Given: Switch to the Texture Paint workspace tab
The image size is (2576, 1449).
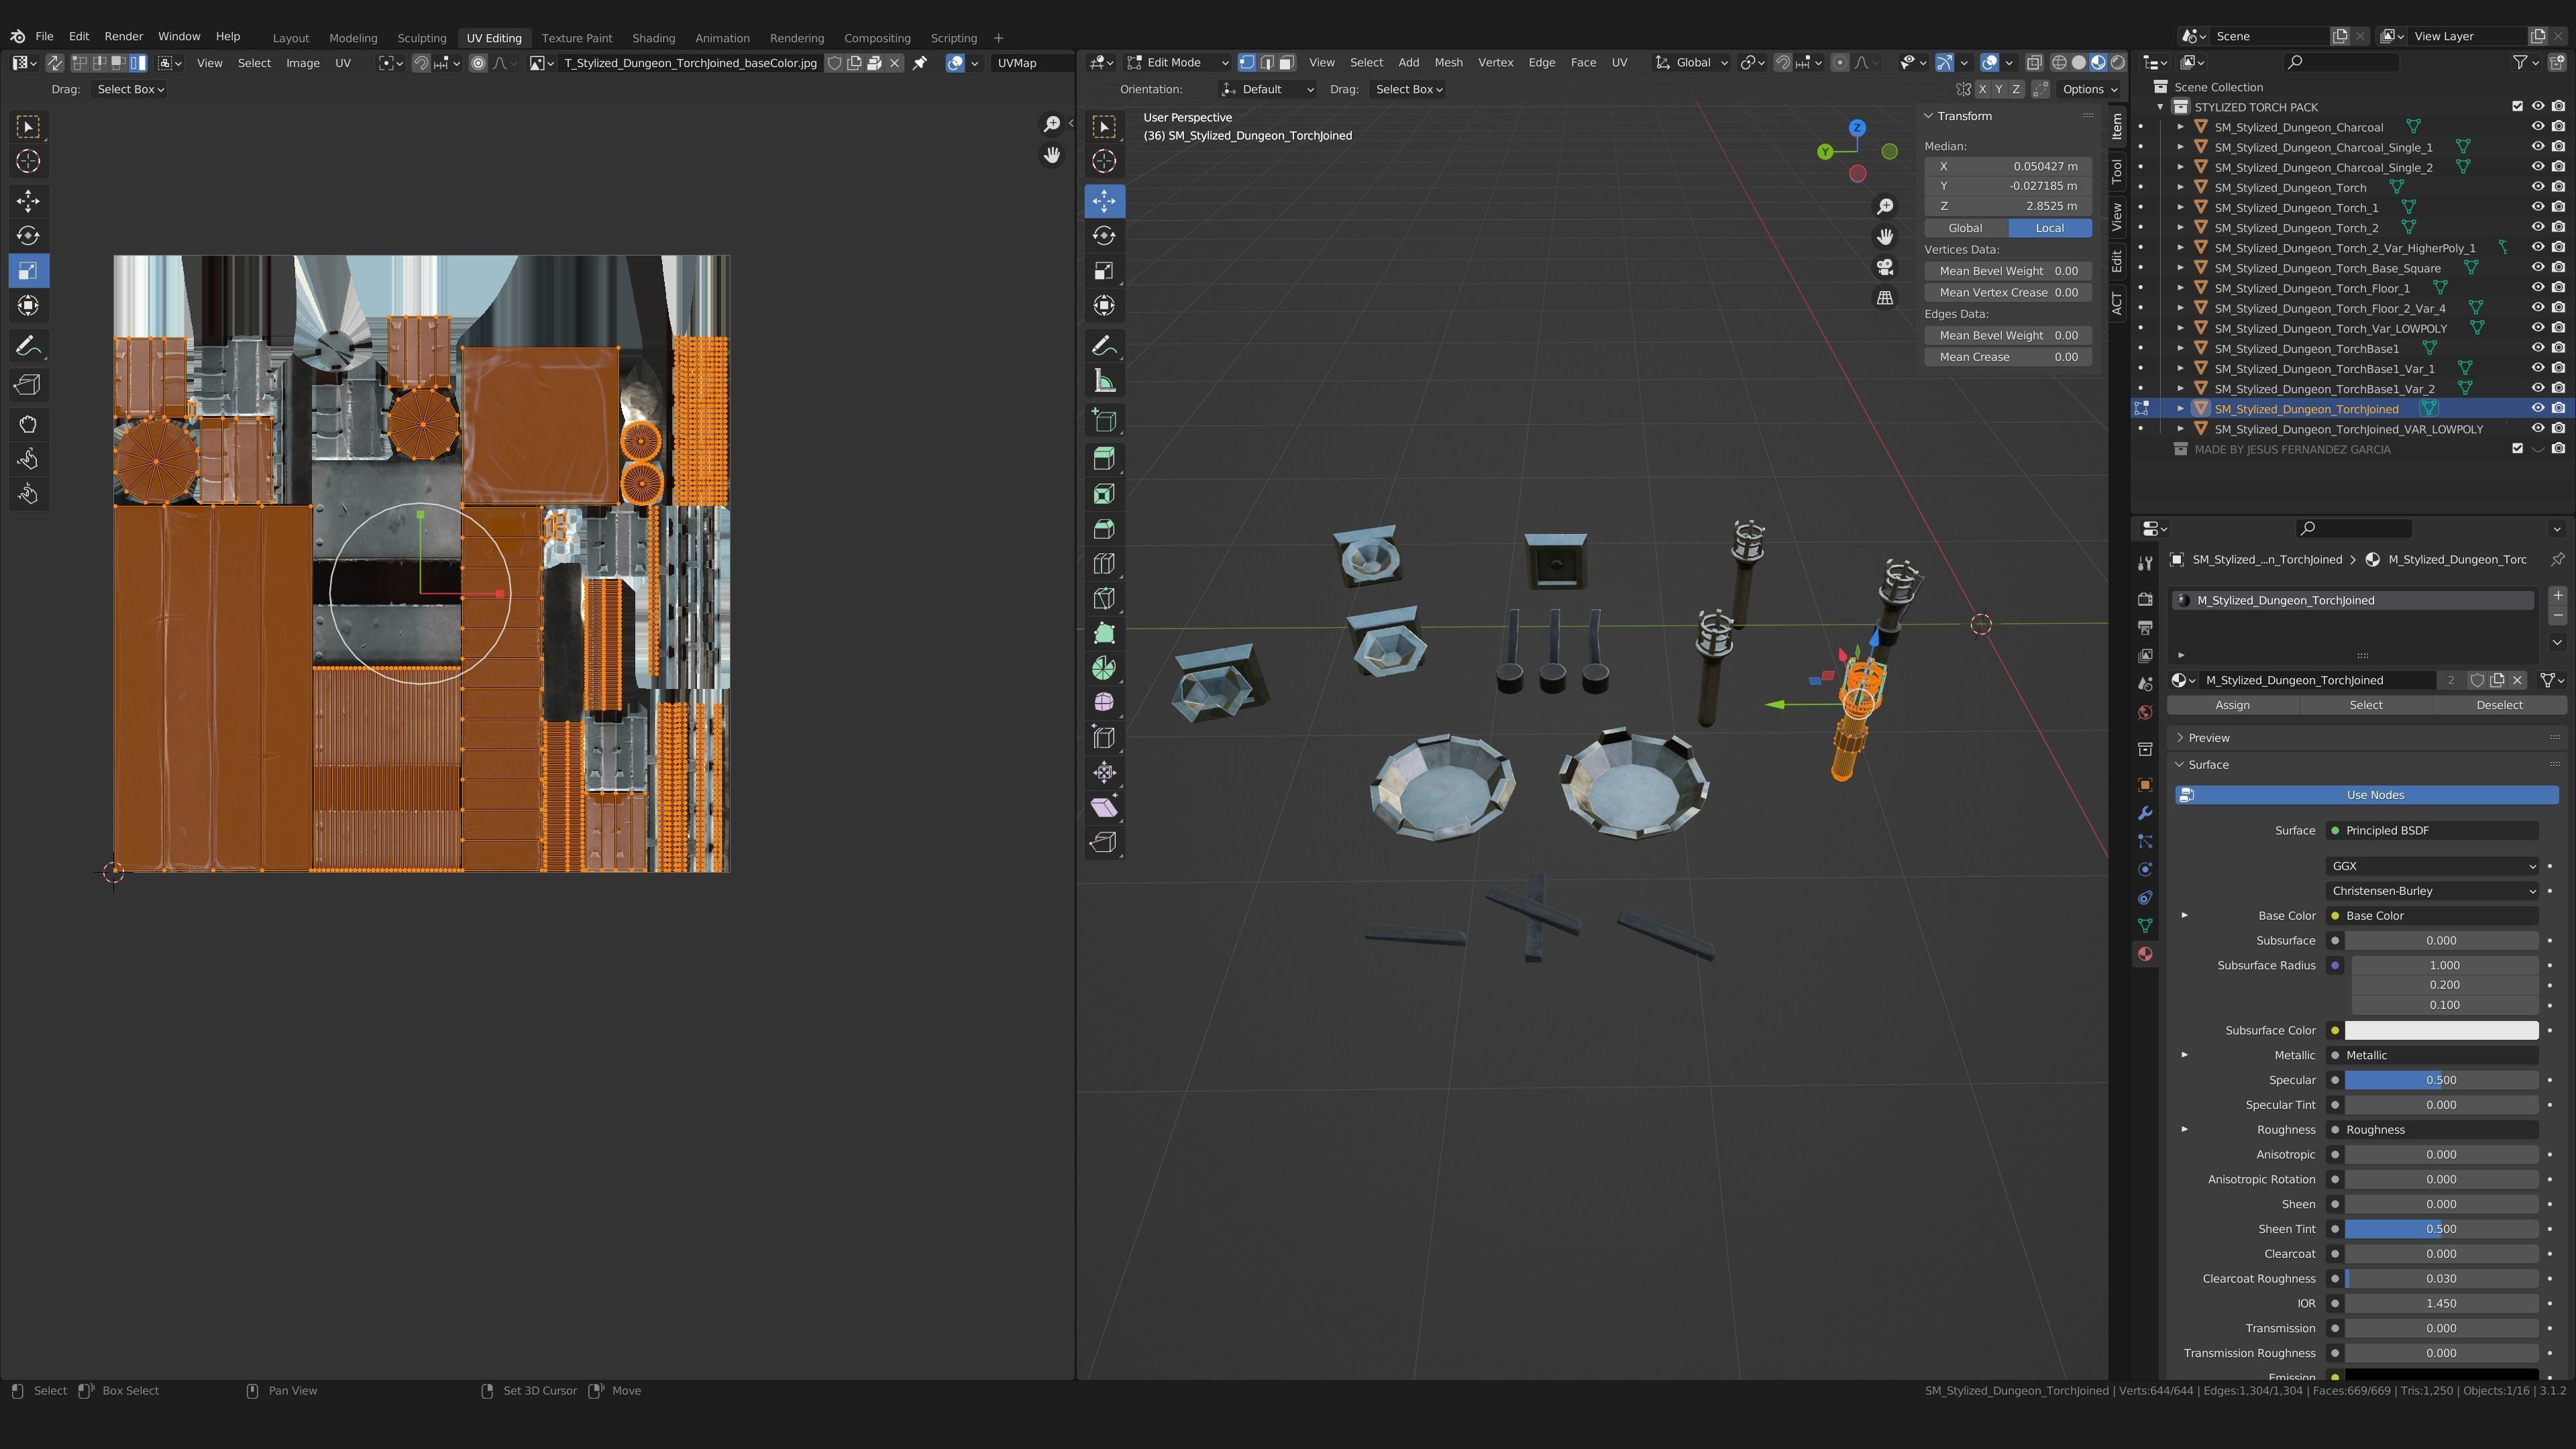Looking at the screenshot, I should (577, 38).
